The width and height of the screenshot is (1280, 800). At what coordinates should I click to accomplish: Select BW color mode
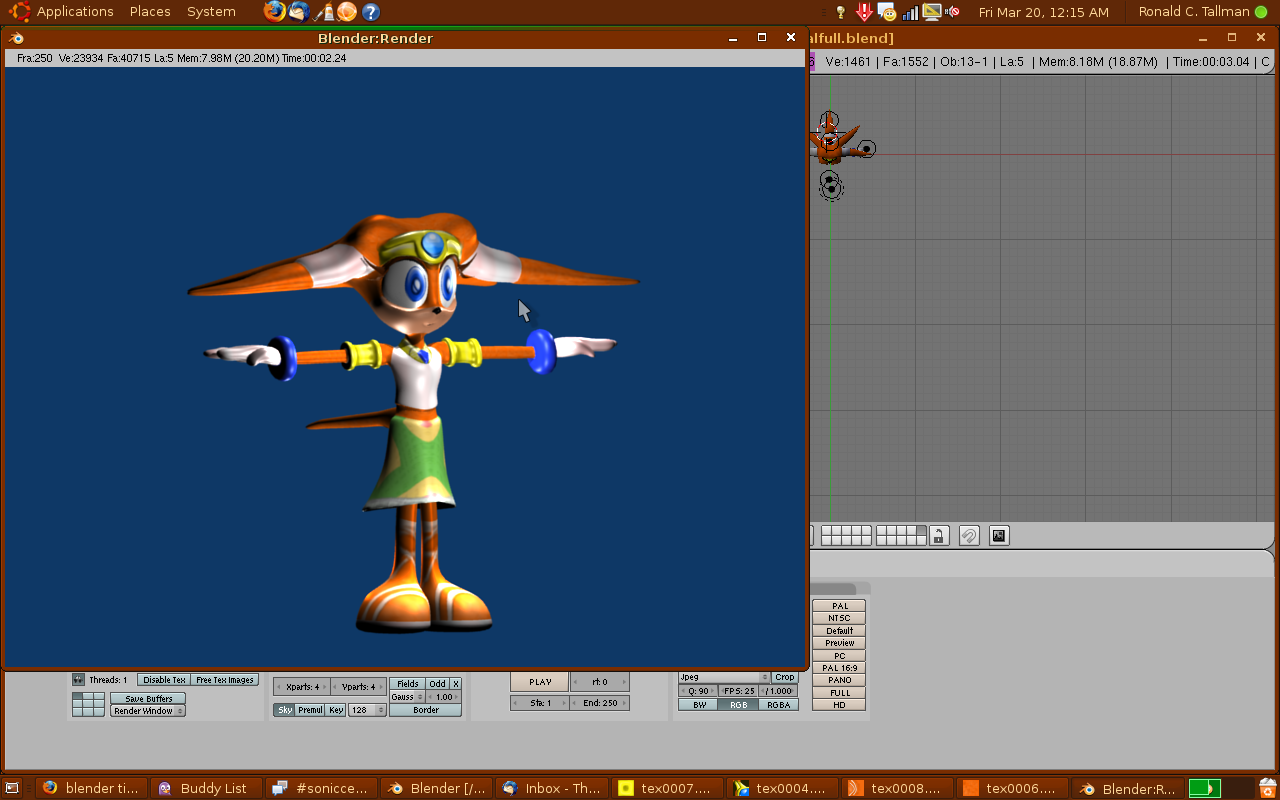tap(699, 705)
